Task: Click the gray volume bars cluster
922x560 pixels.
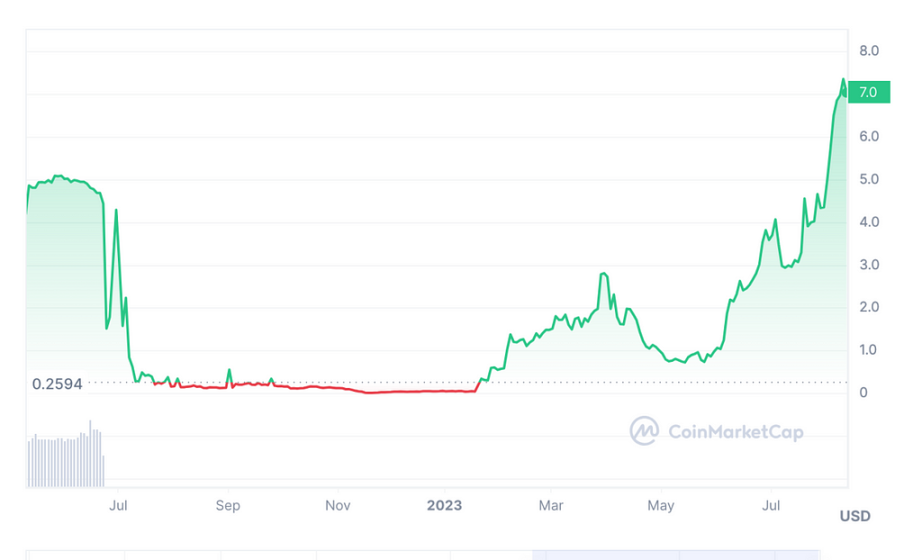Action: point(66,460)
